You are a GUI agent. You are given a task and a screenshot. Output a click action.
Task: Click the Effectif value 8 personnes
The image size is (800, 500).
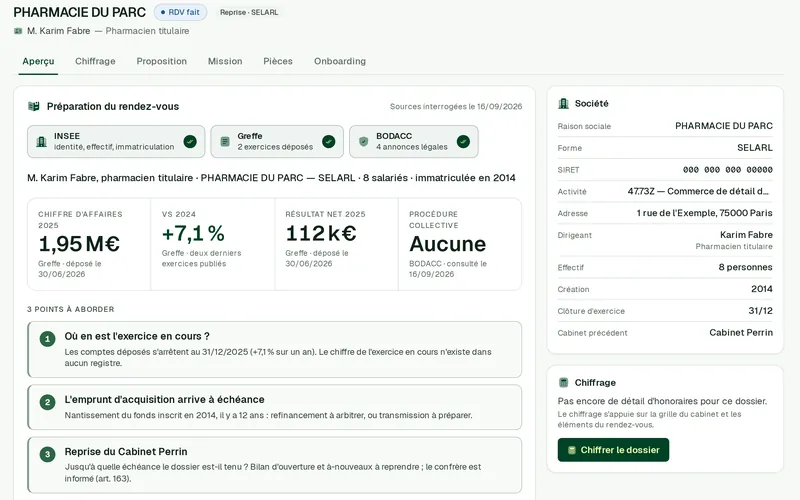click(745, 267)
